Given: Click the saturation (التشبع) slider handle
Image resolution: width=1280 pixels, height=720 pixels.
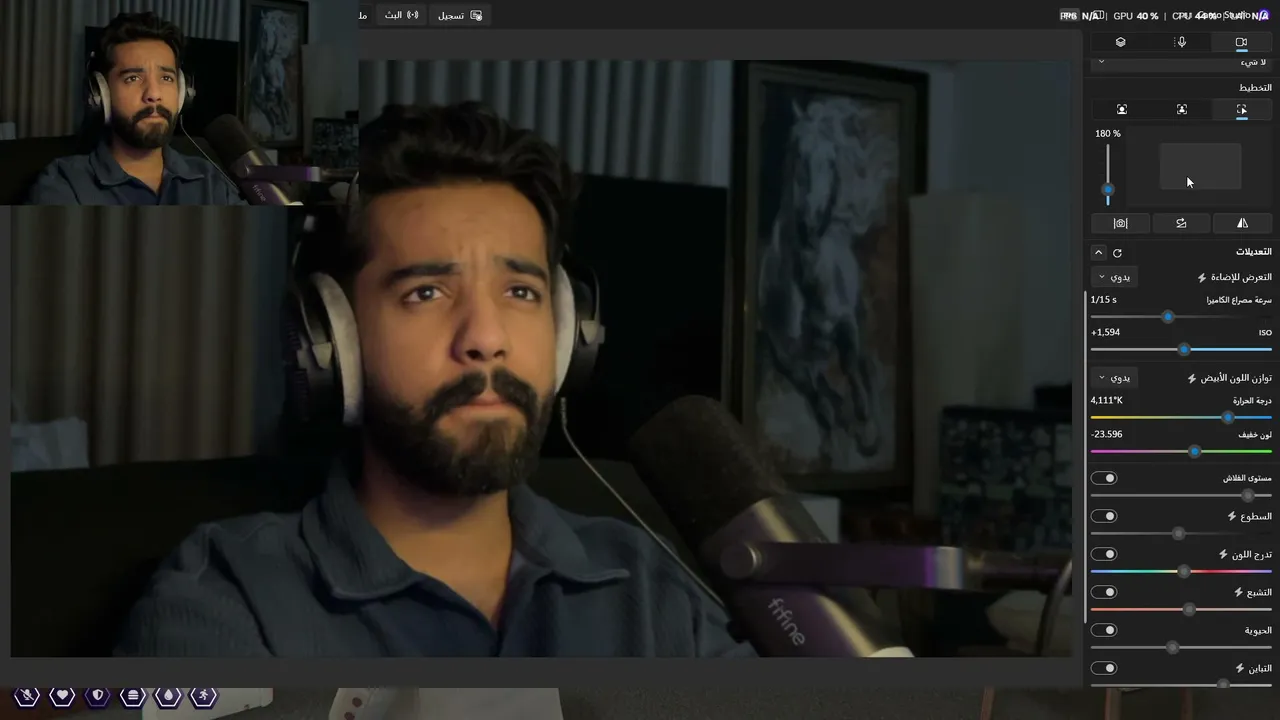Looking at the screenshot, I should tap(1189, 610).
